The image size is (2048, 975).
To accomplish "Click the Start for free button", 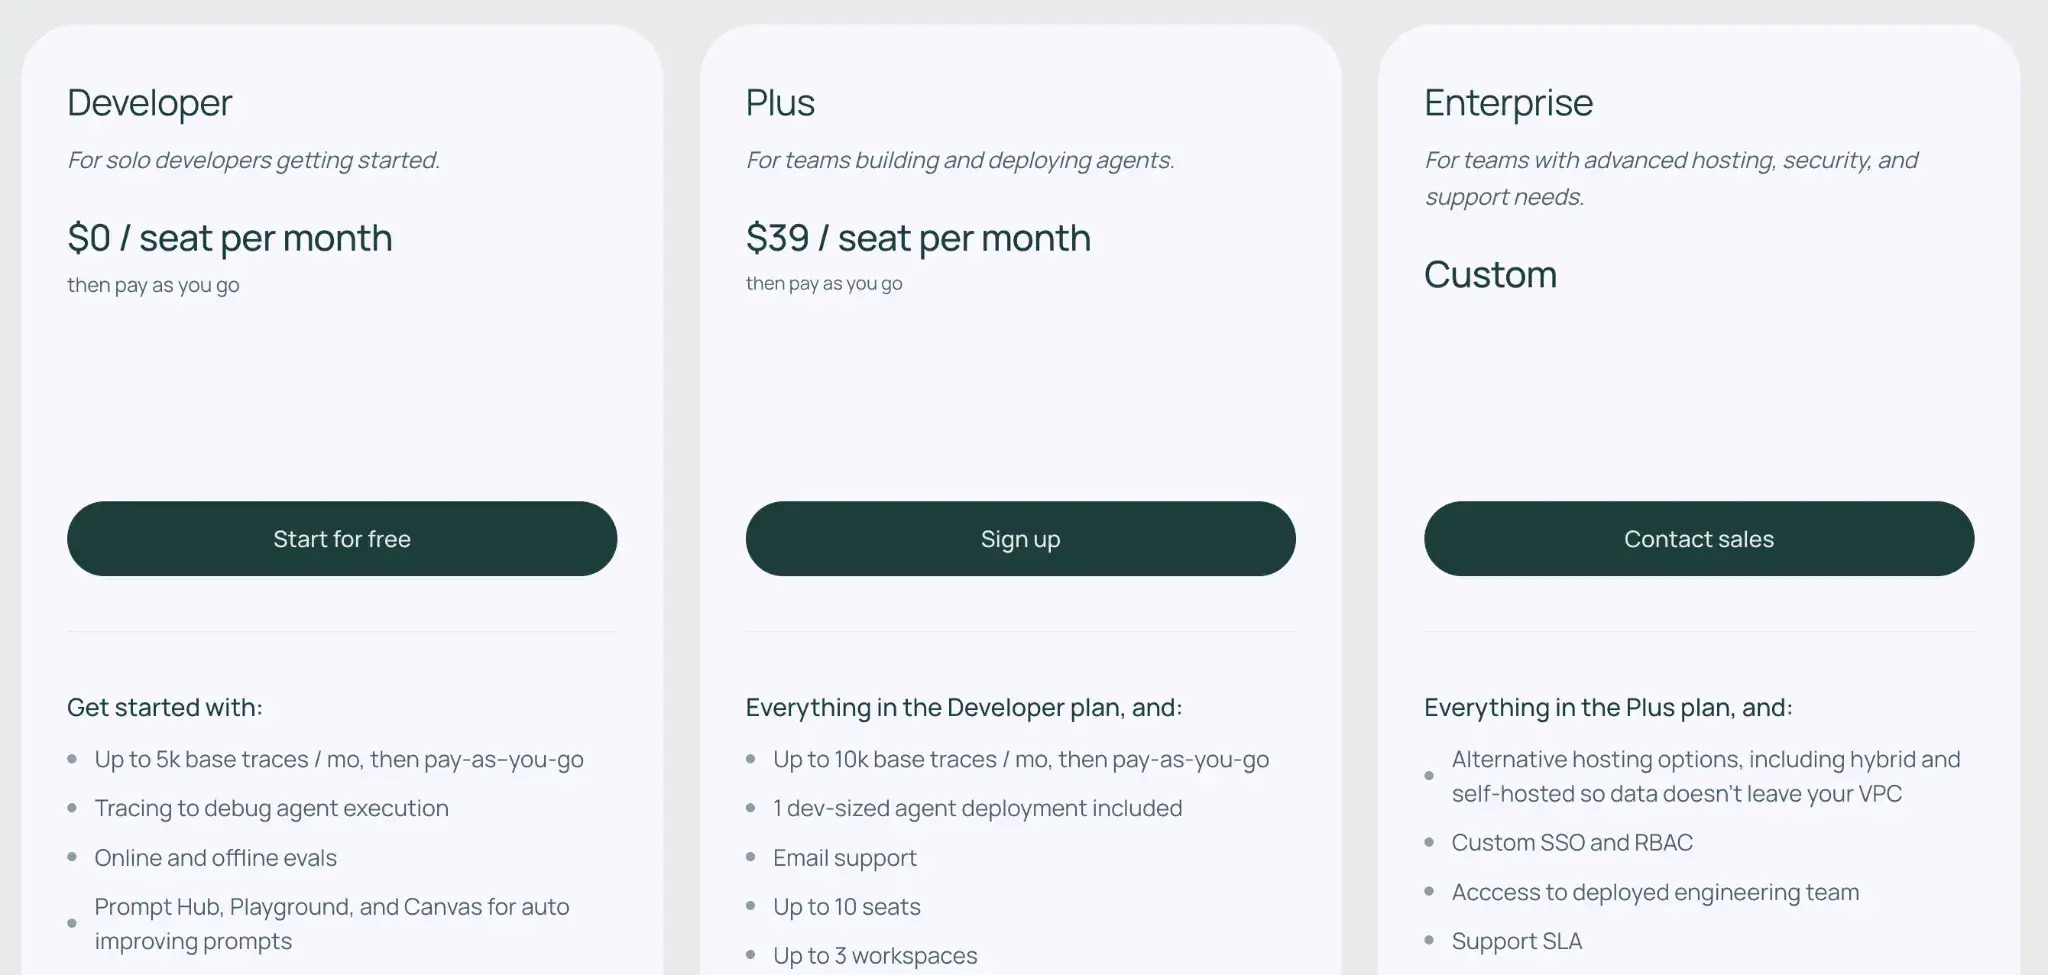I will (x=342, y=539).
